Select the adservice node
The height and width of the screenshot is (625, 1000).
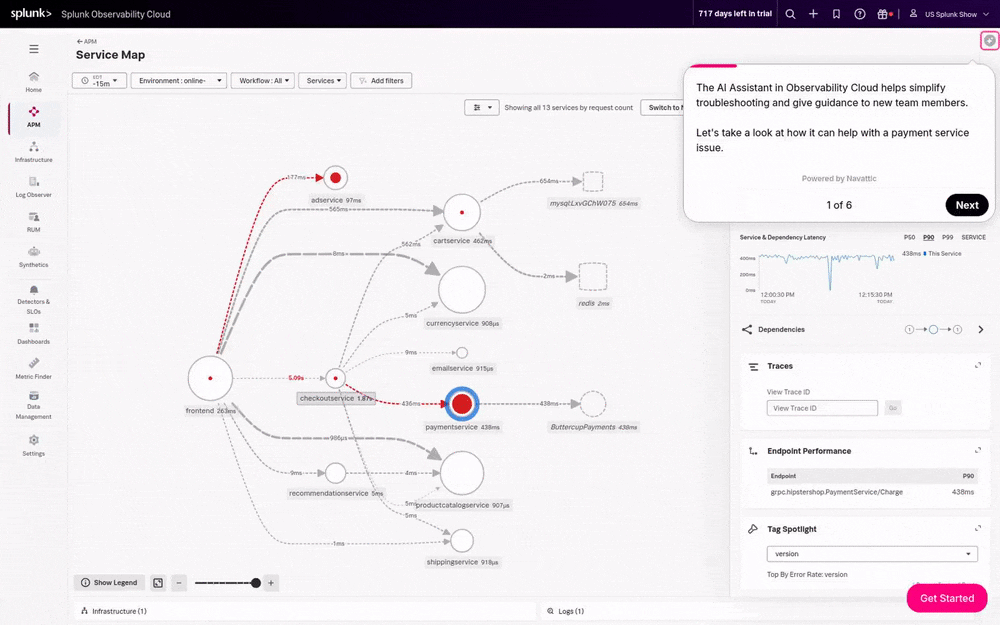tap(335, 178)
